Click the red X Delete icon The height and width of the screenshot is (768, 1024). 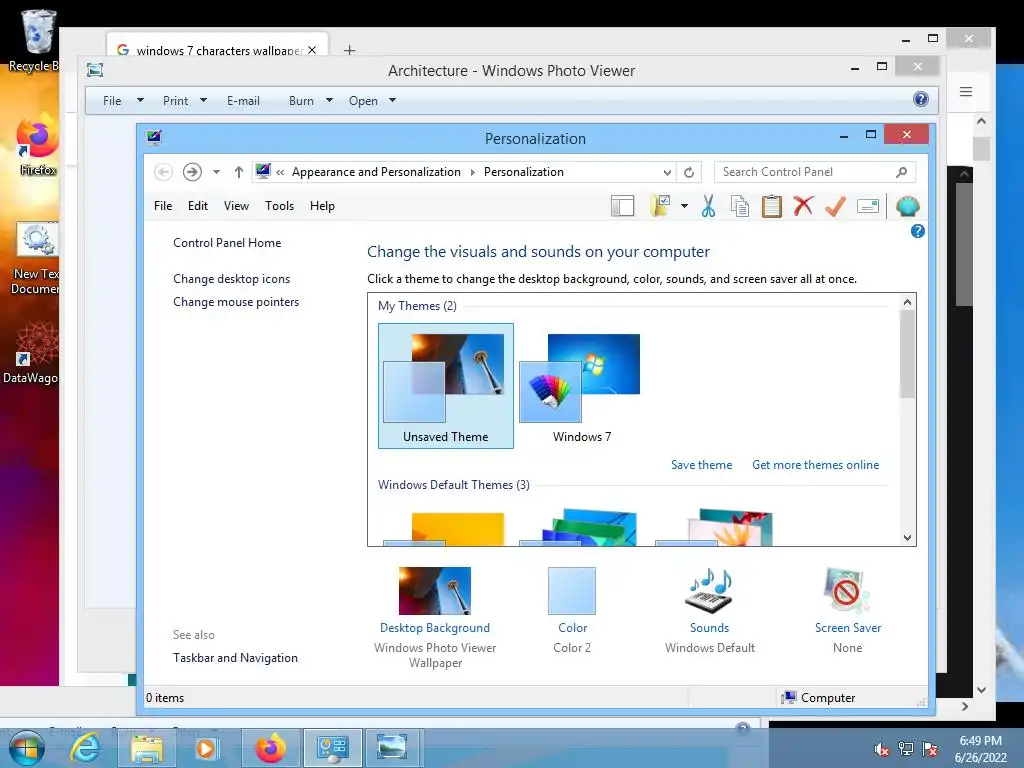pos(803,206)
